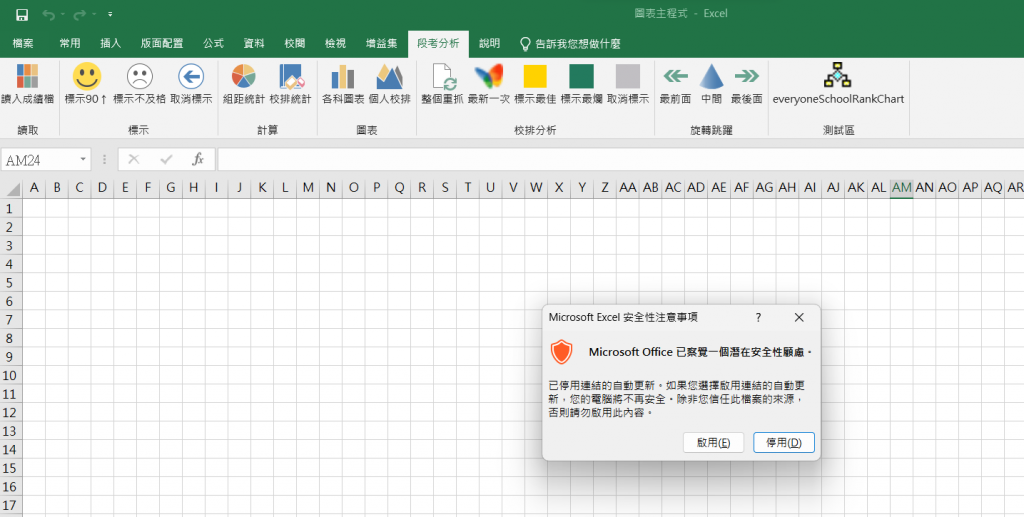
Task: Close the Microsoft Excel security dialog
Action: pyautogui.click(x=799, y=317)
